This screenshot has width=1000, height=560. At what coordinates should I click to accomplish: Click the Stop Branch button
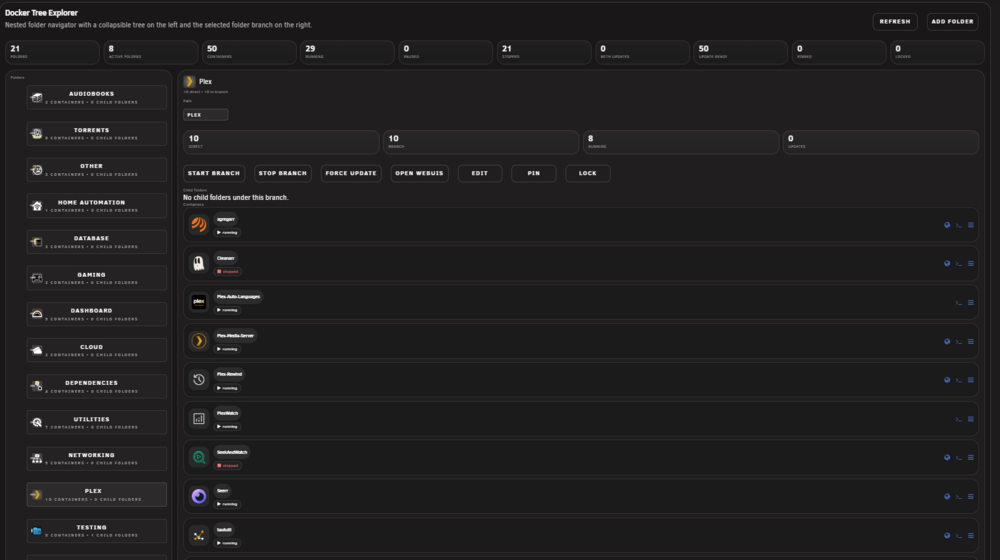[x=283, y=173]
